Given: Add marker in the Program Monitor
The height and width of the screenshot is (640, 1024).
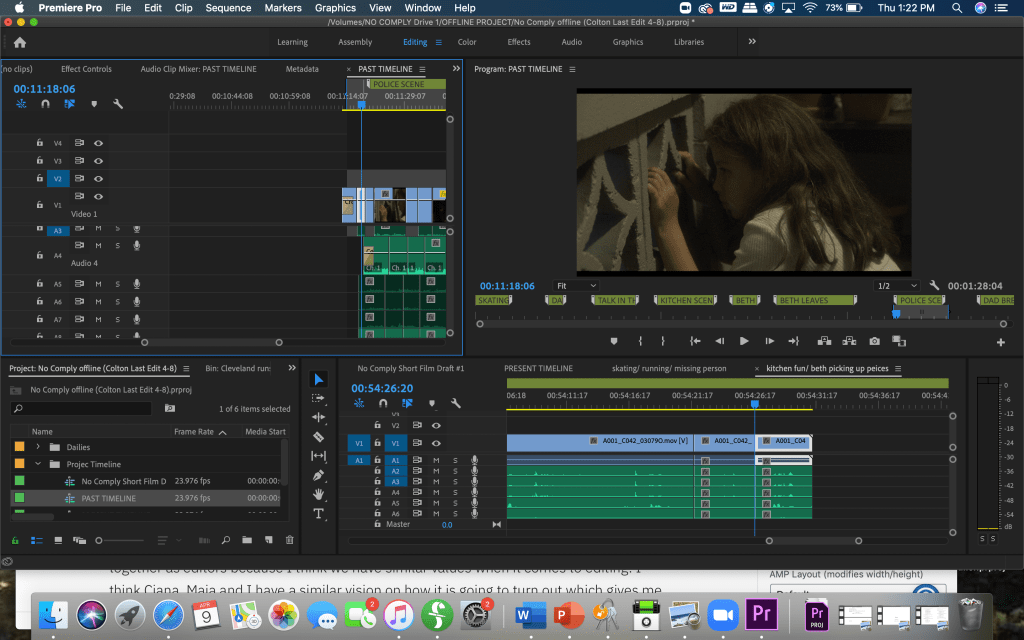Looking at the screenshot, I should 613,341.
